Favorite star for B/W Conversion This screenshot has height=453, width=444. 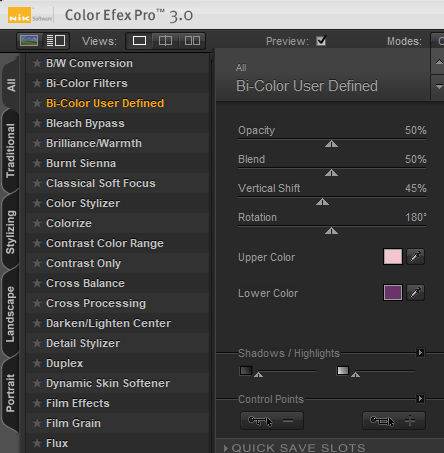(x=37, y=63)
